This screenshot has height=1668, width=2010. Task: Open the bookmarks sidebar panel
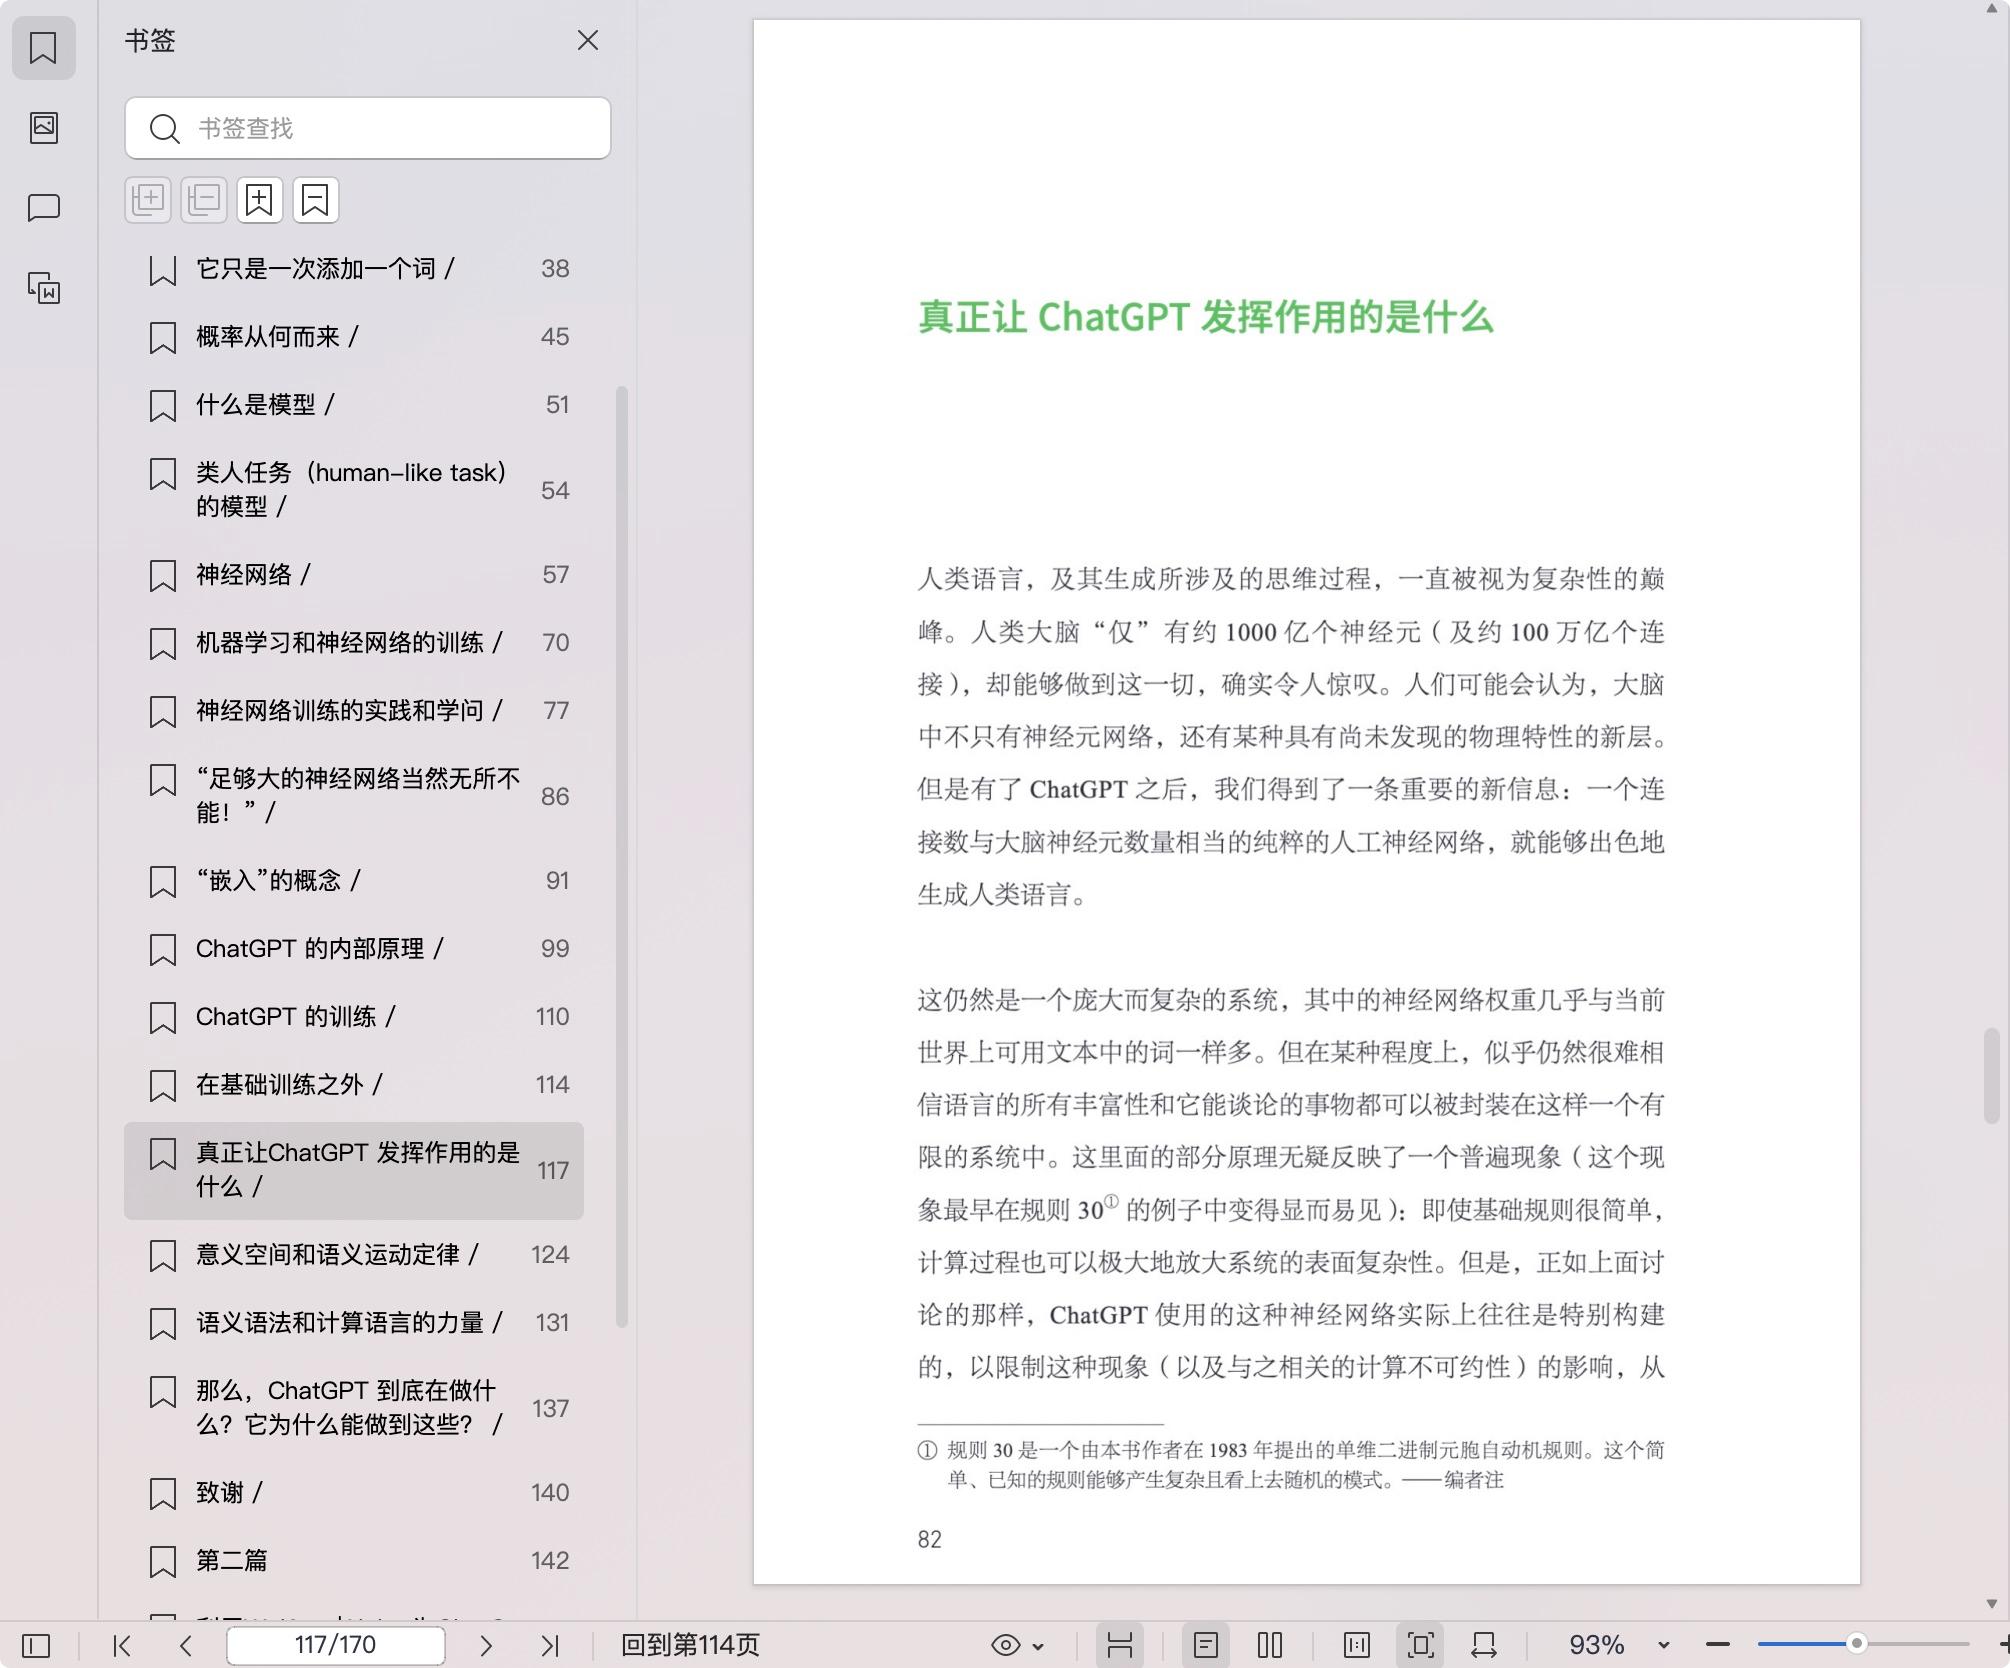(x=43, y=47)
